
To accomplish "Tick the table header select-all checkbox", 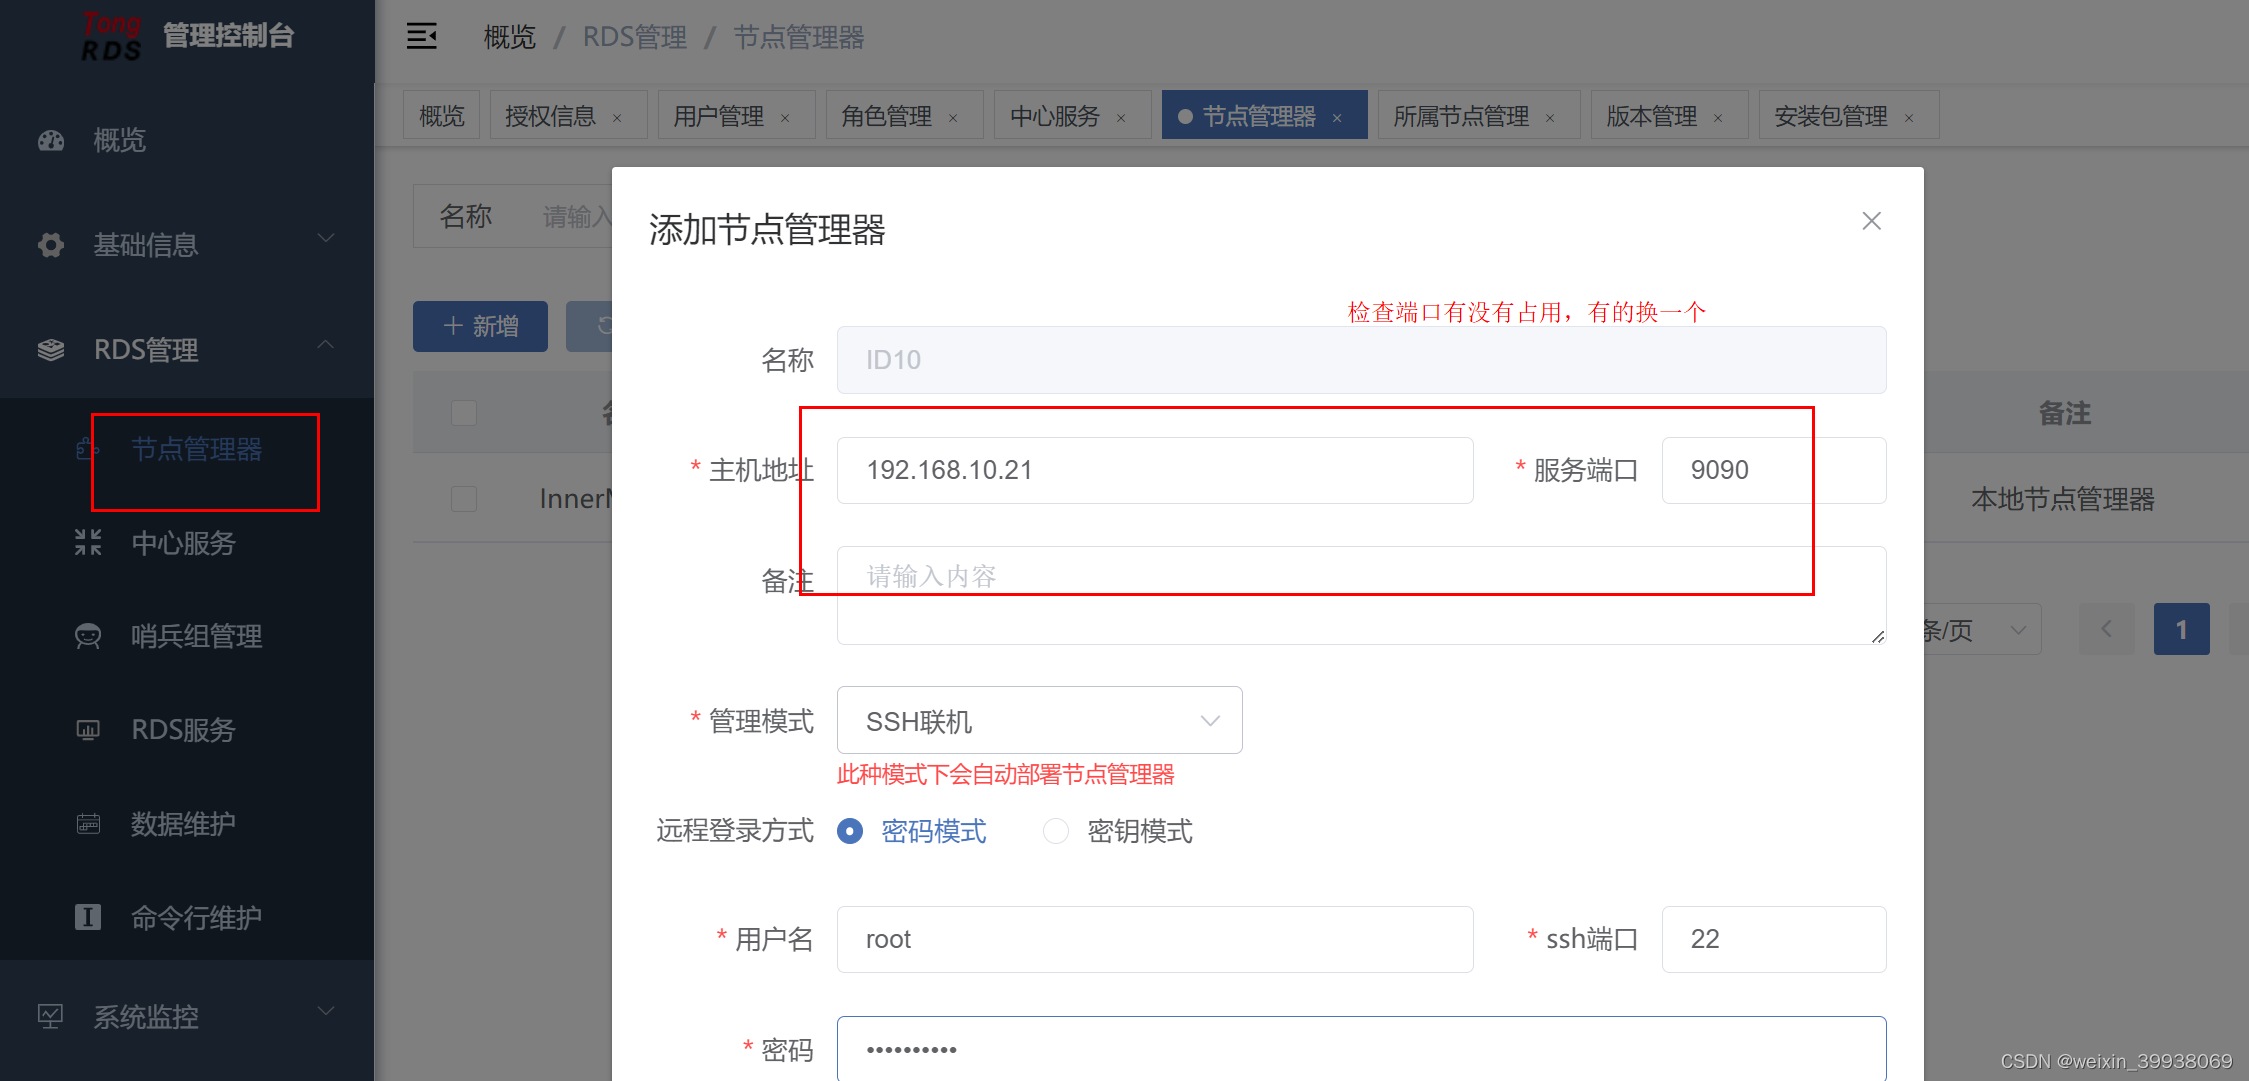I will [x=464, y=413].
